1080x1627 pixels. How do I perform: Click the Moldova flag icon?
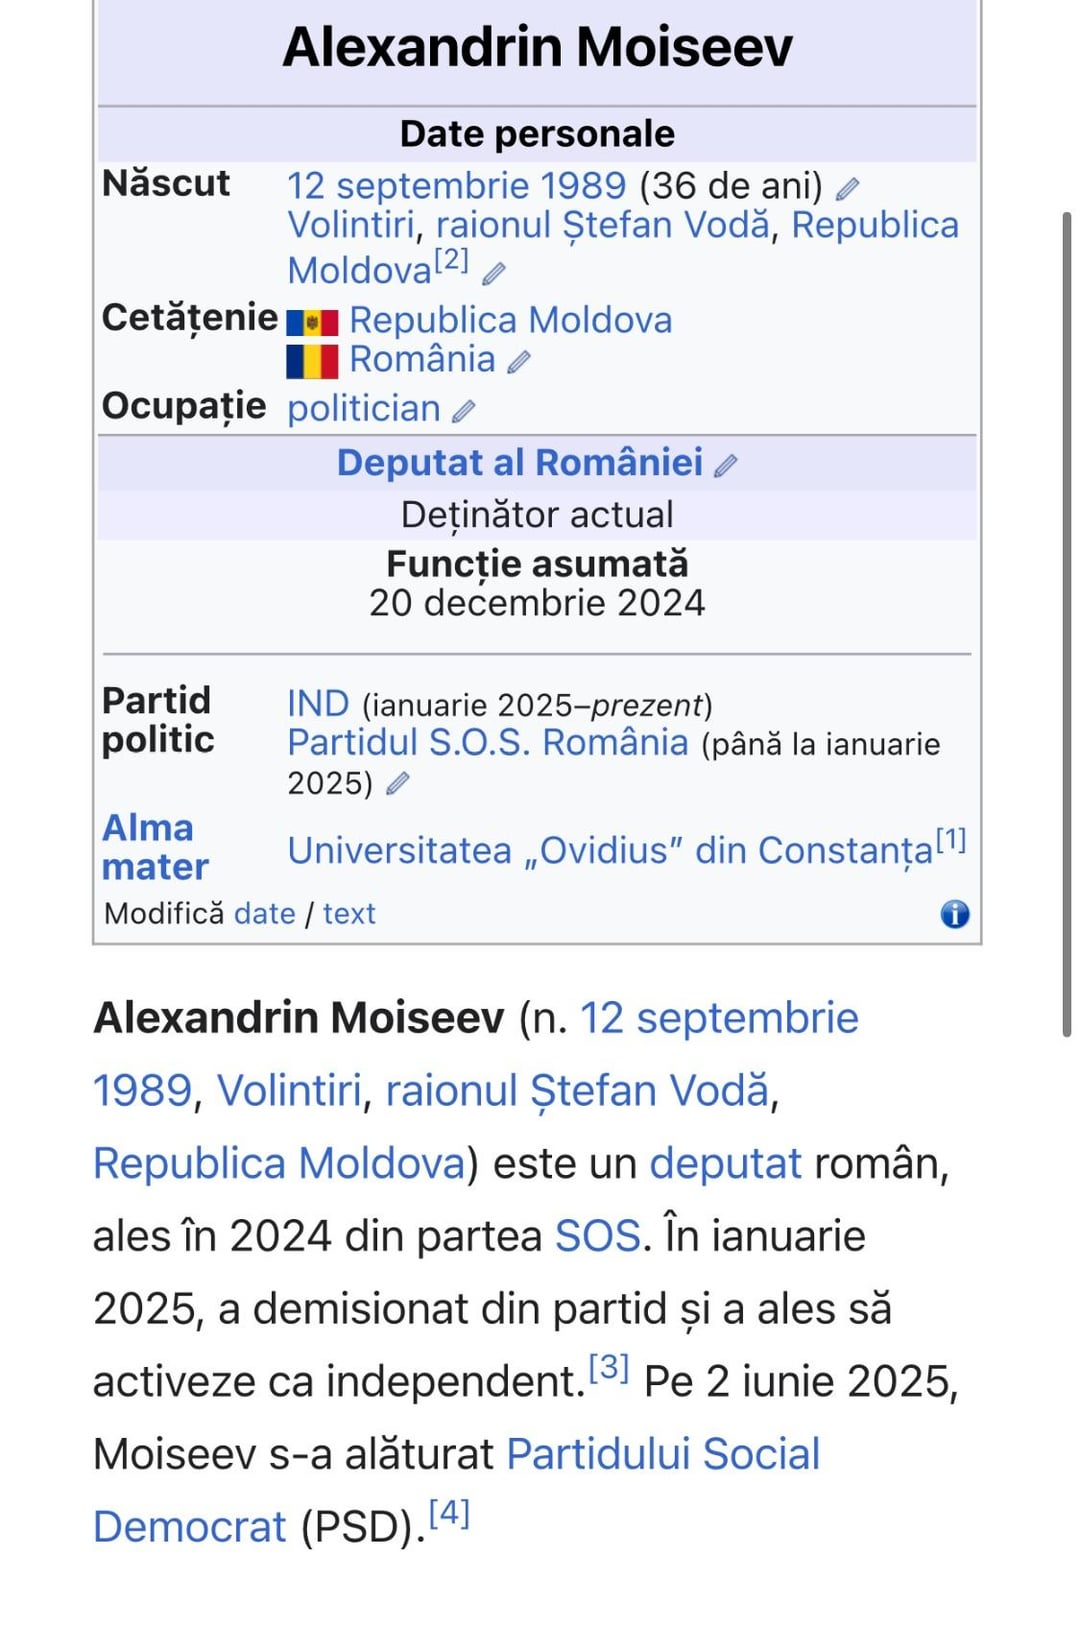point(312,323)
